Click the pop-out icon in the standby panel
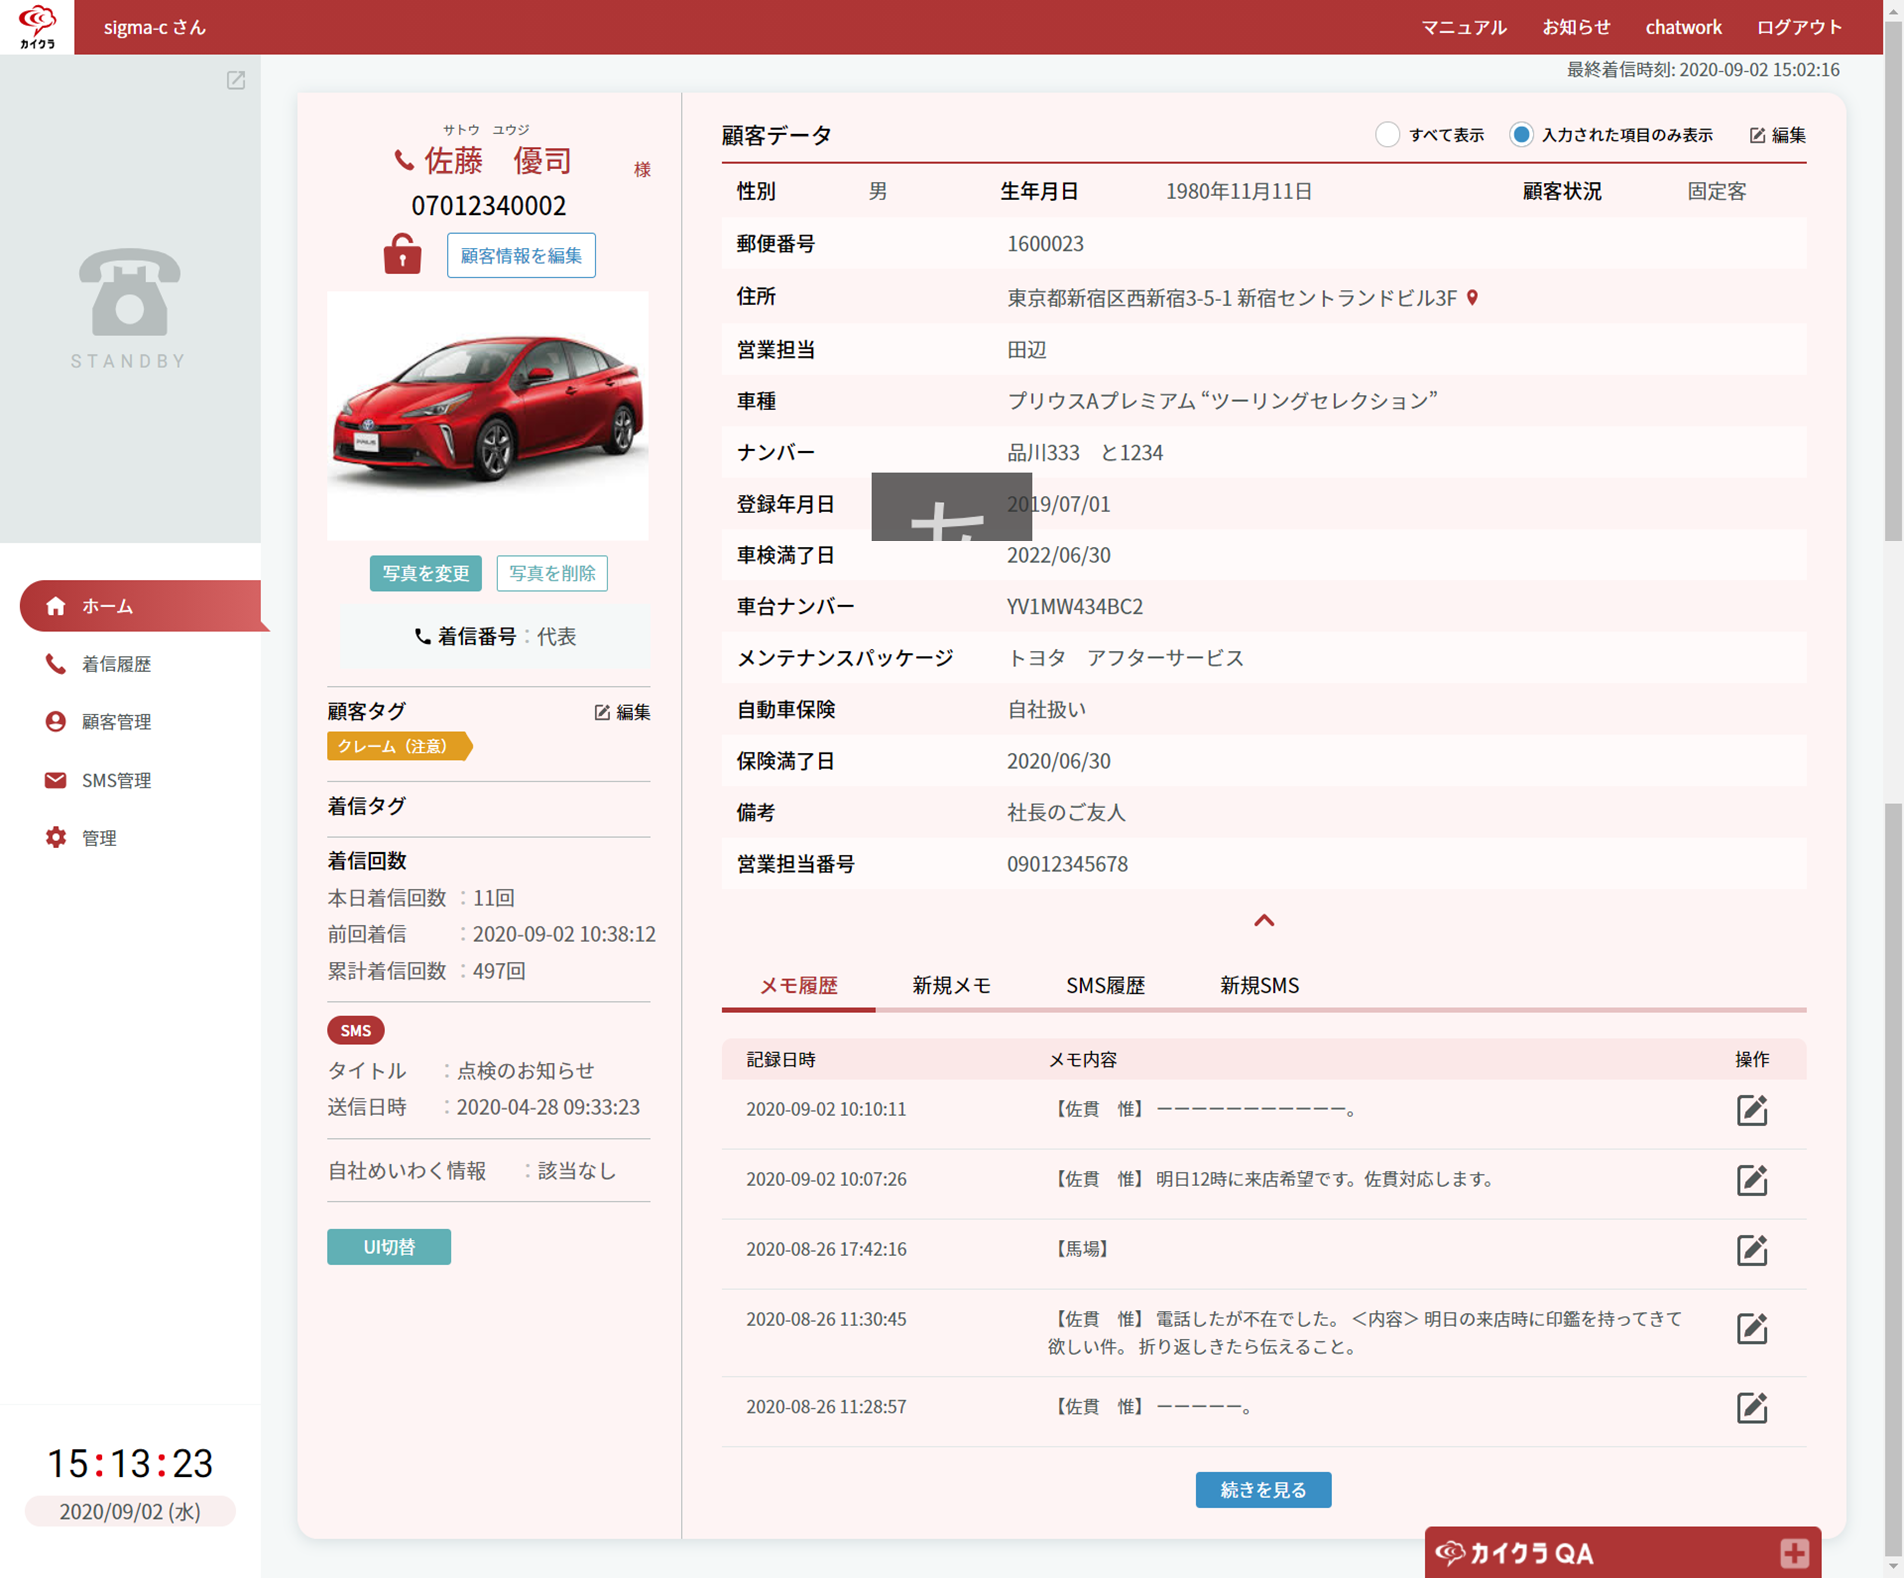This screenshot has width=1904, height=1578. (236, 80)
